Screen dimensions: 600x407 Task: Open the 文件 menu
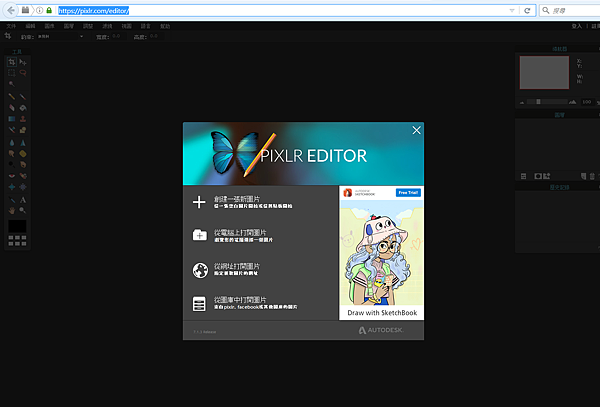click(x=11, y=26)
